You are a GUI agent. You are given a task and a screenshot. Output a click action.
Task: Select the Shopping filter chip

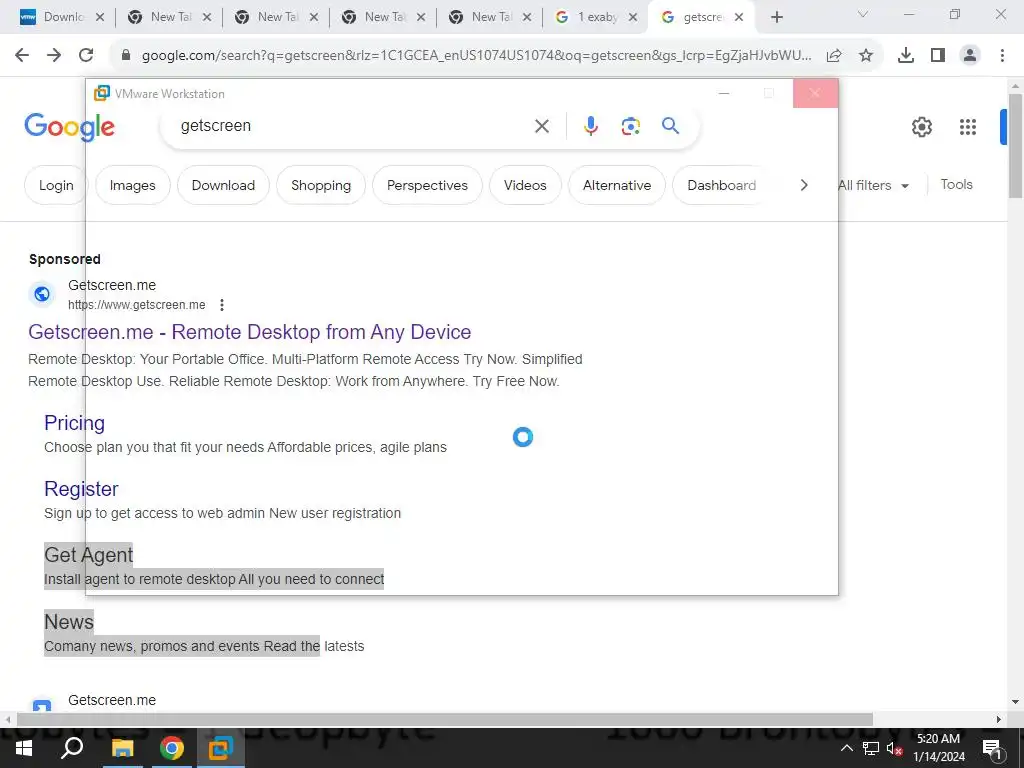tap(321, 185)
